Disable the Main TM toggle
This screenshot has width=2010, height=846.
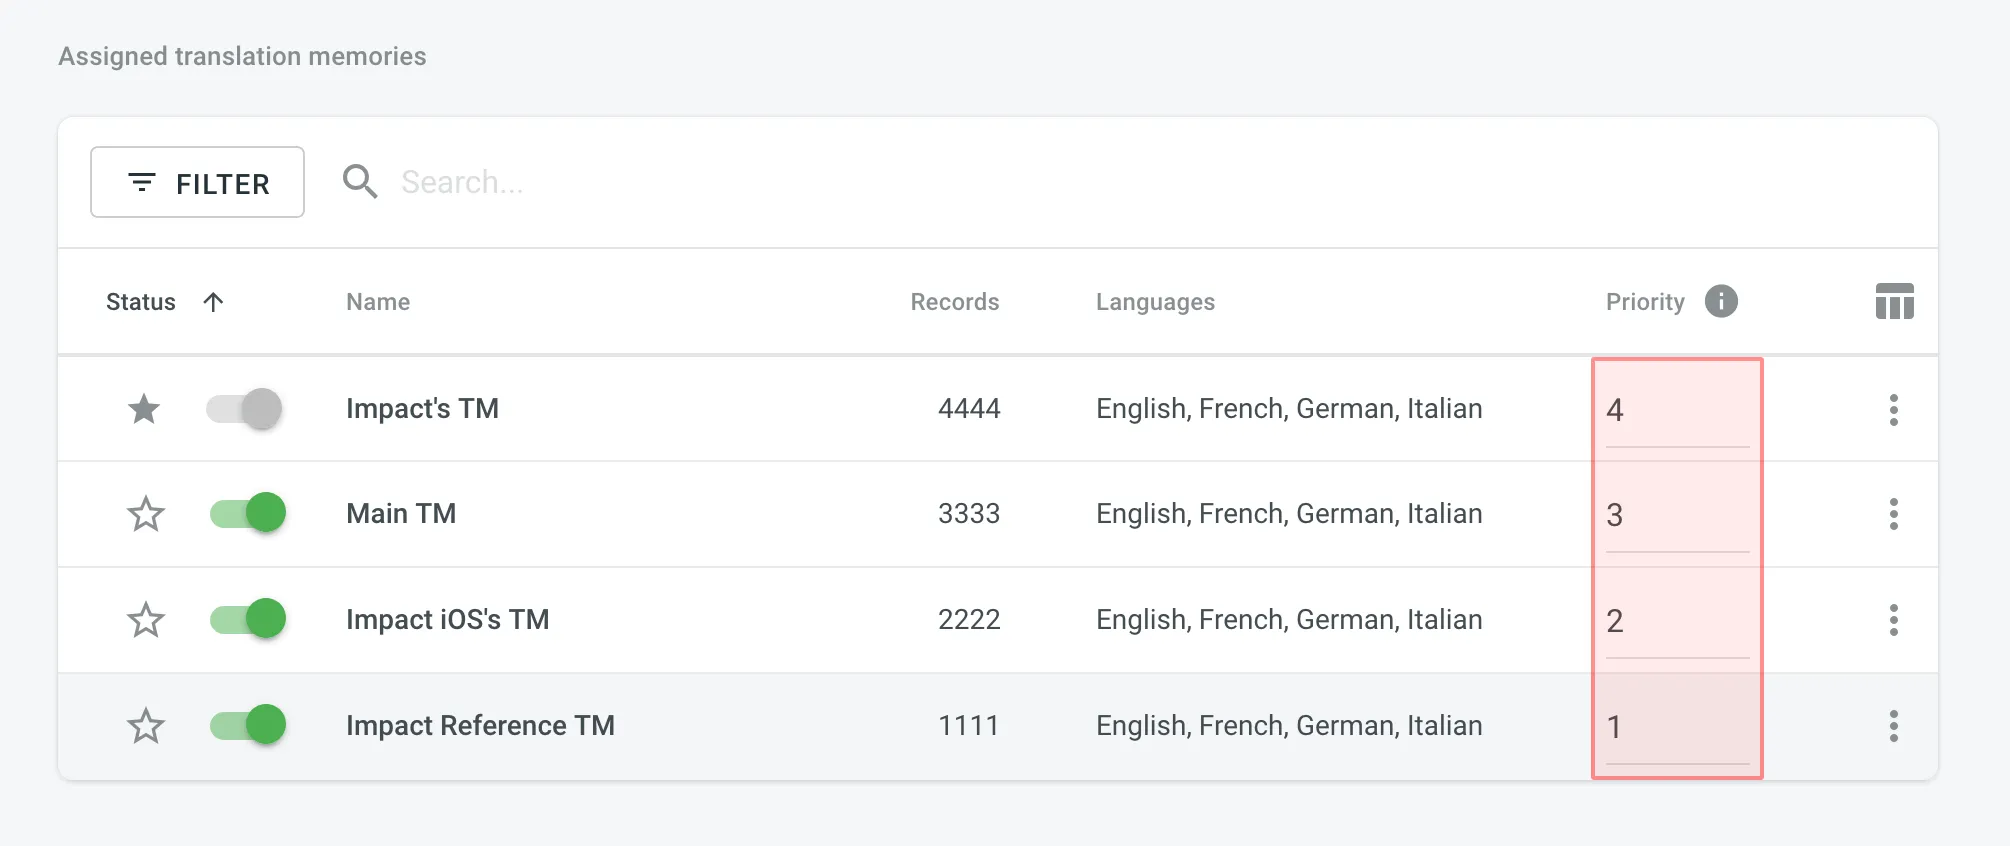pos(248,514)
